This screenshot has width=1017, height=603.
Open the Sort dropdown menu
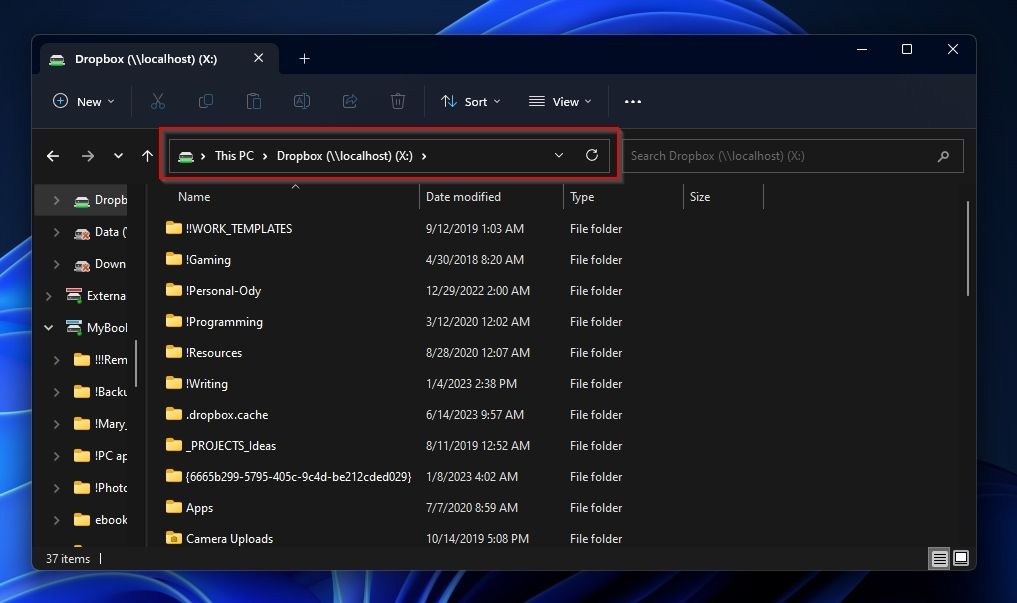[x=470, y=101]
